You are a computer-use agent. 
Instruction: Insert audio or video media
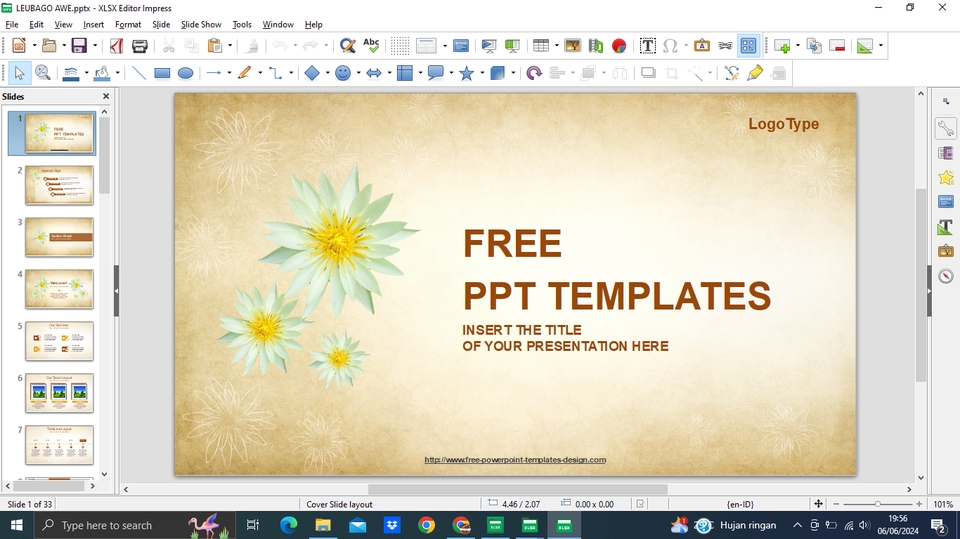tap(596, 46)
